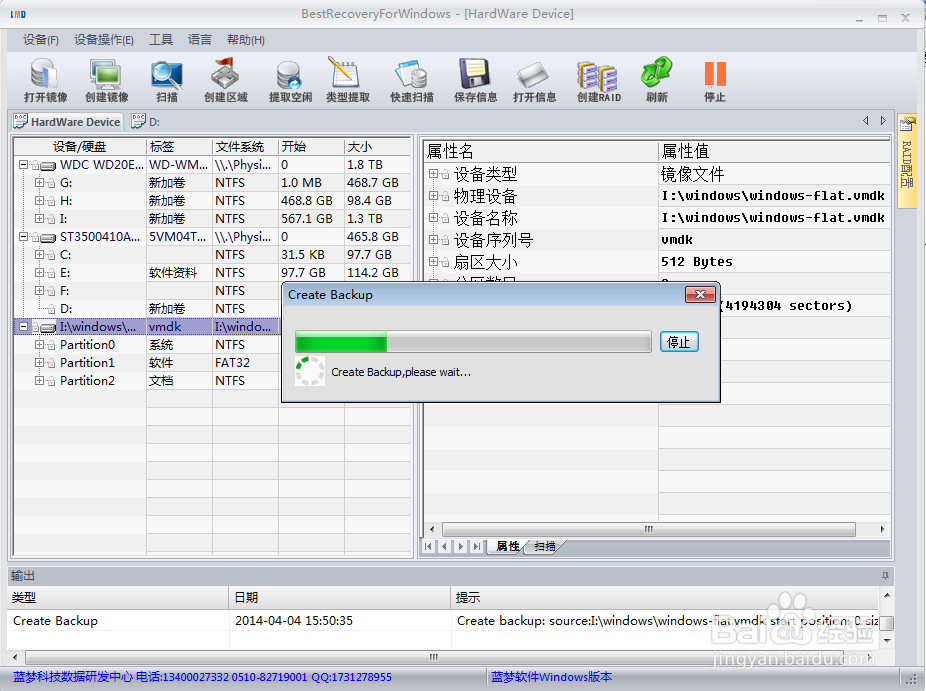Switch to the HardWare Device tab

(x=67, y=122)
